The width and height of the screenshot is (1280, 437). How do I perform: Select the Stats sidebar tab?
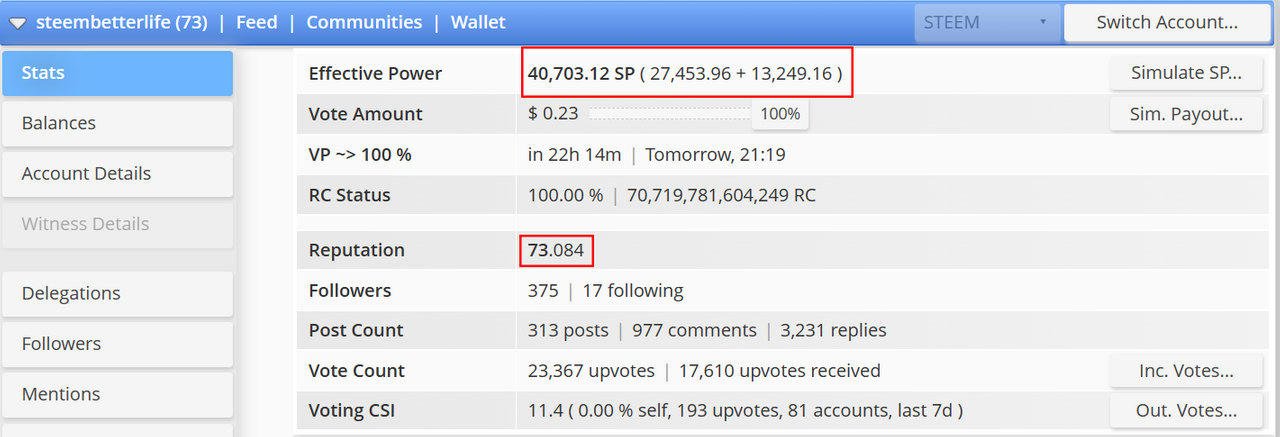pyautogui.click(x=117, y=73)
